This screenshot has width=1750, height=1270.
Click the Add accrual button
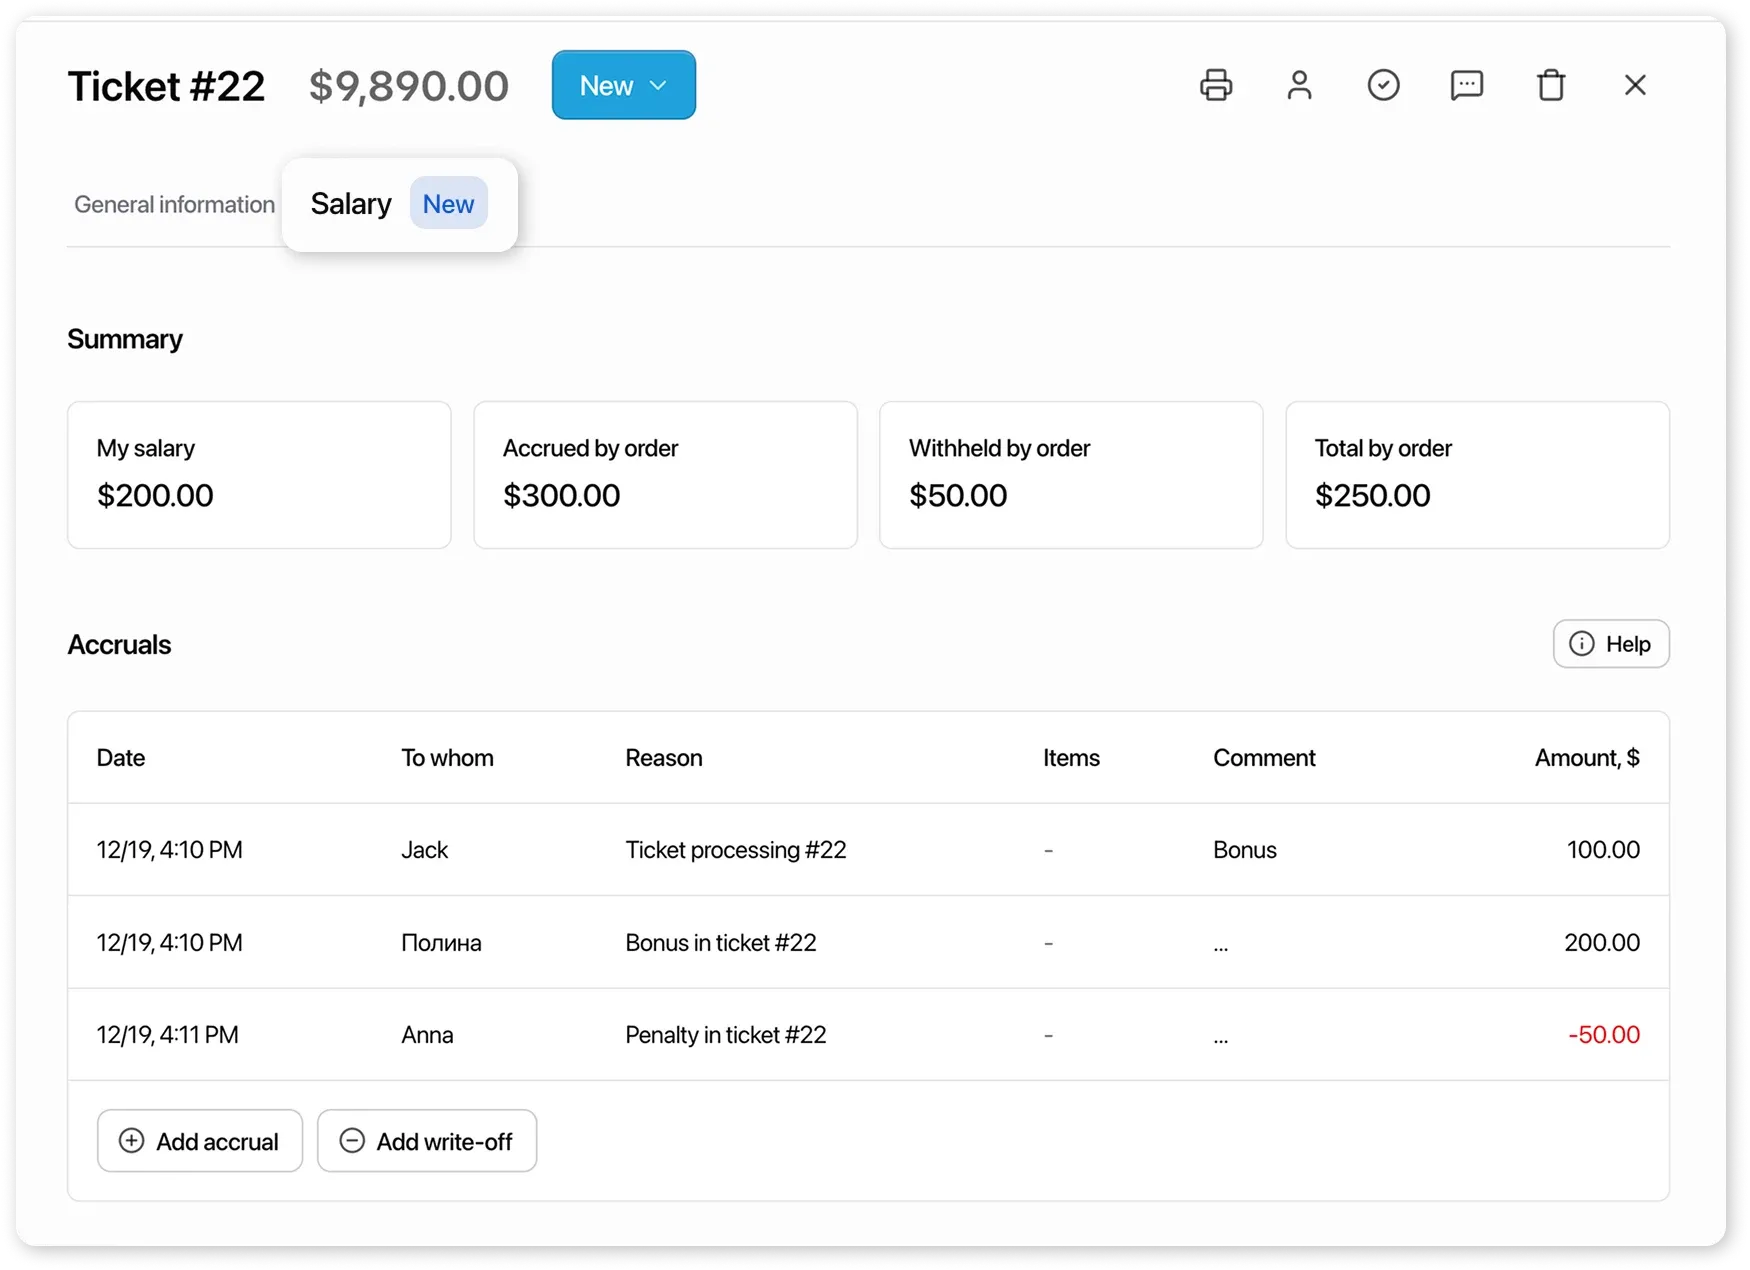199,1140
